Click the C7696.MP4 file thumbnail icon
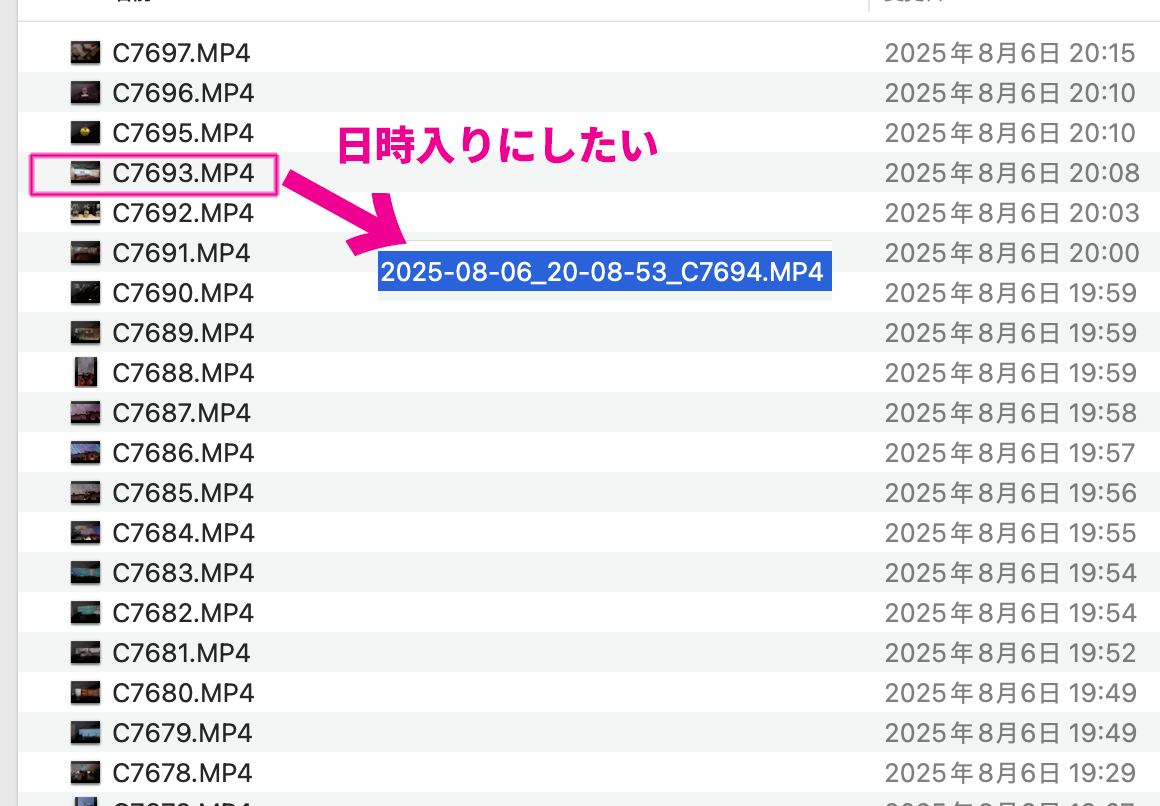 85,93
